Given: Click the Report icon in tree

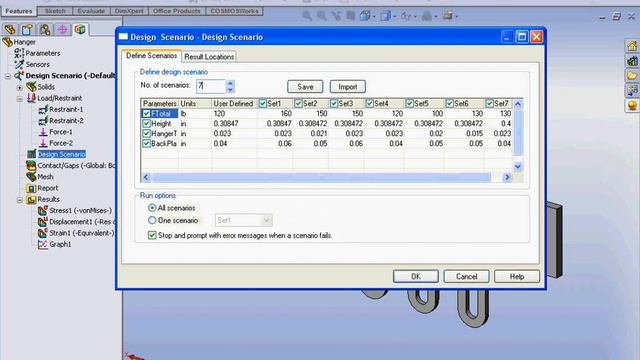Looking at the screenshot, I should [31, 188].
